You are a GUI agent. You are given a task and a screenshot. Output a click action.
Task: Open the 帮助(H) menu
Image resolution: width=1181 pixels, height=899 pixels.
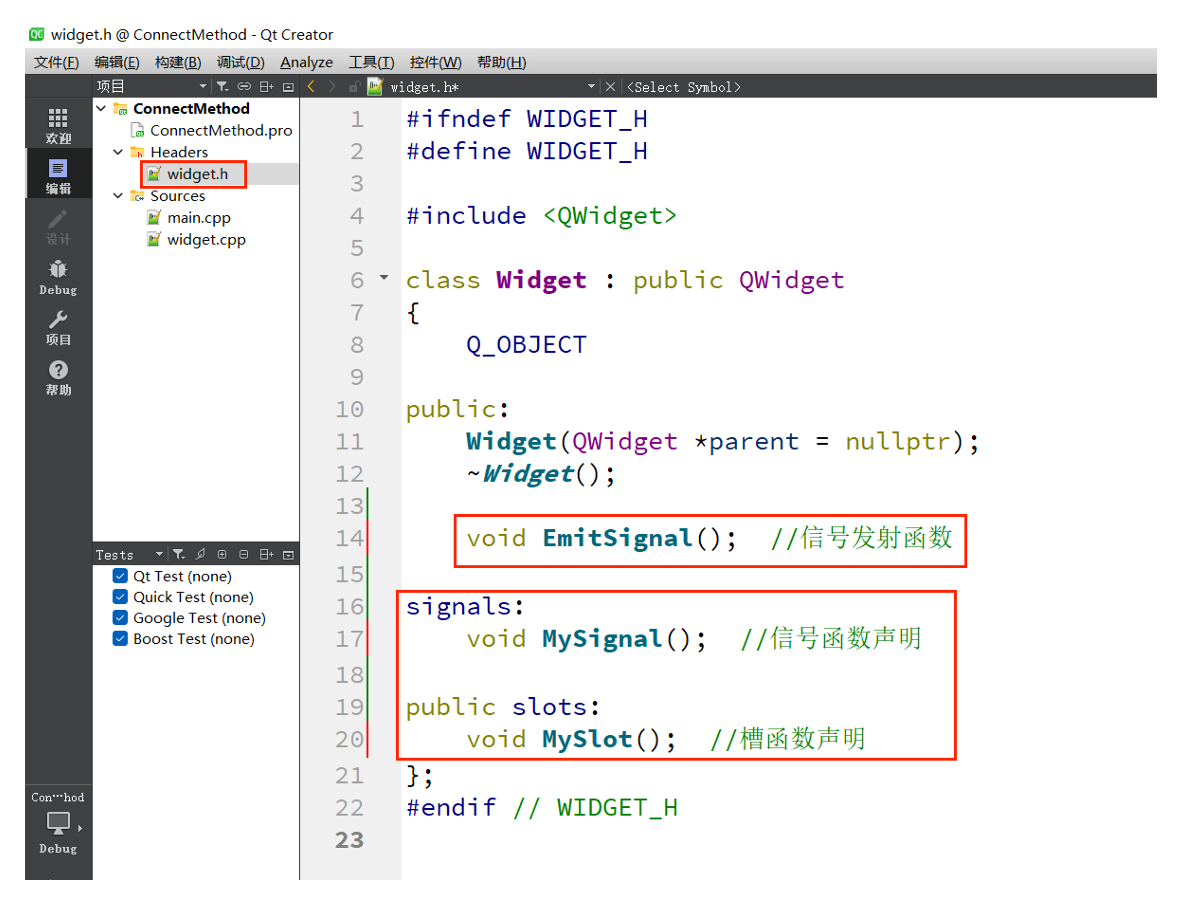tap(502, 62)
